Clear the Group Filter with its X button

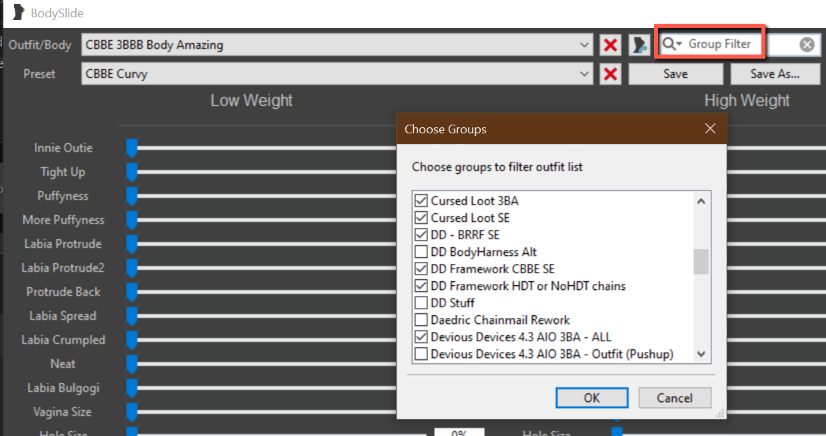pyautogui.click(x=807, y=45)
